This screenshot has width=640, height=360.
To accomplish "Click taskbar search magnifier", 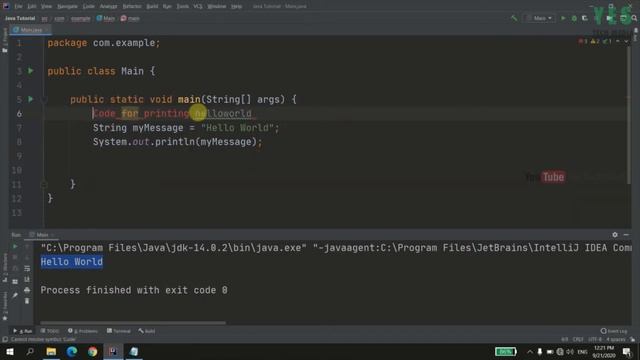I will click(30, 351).
